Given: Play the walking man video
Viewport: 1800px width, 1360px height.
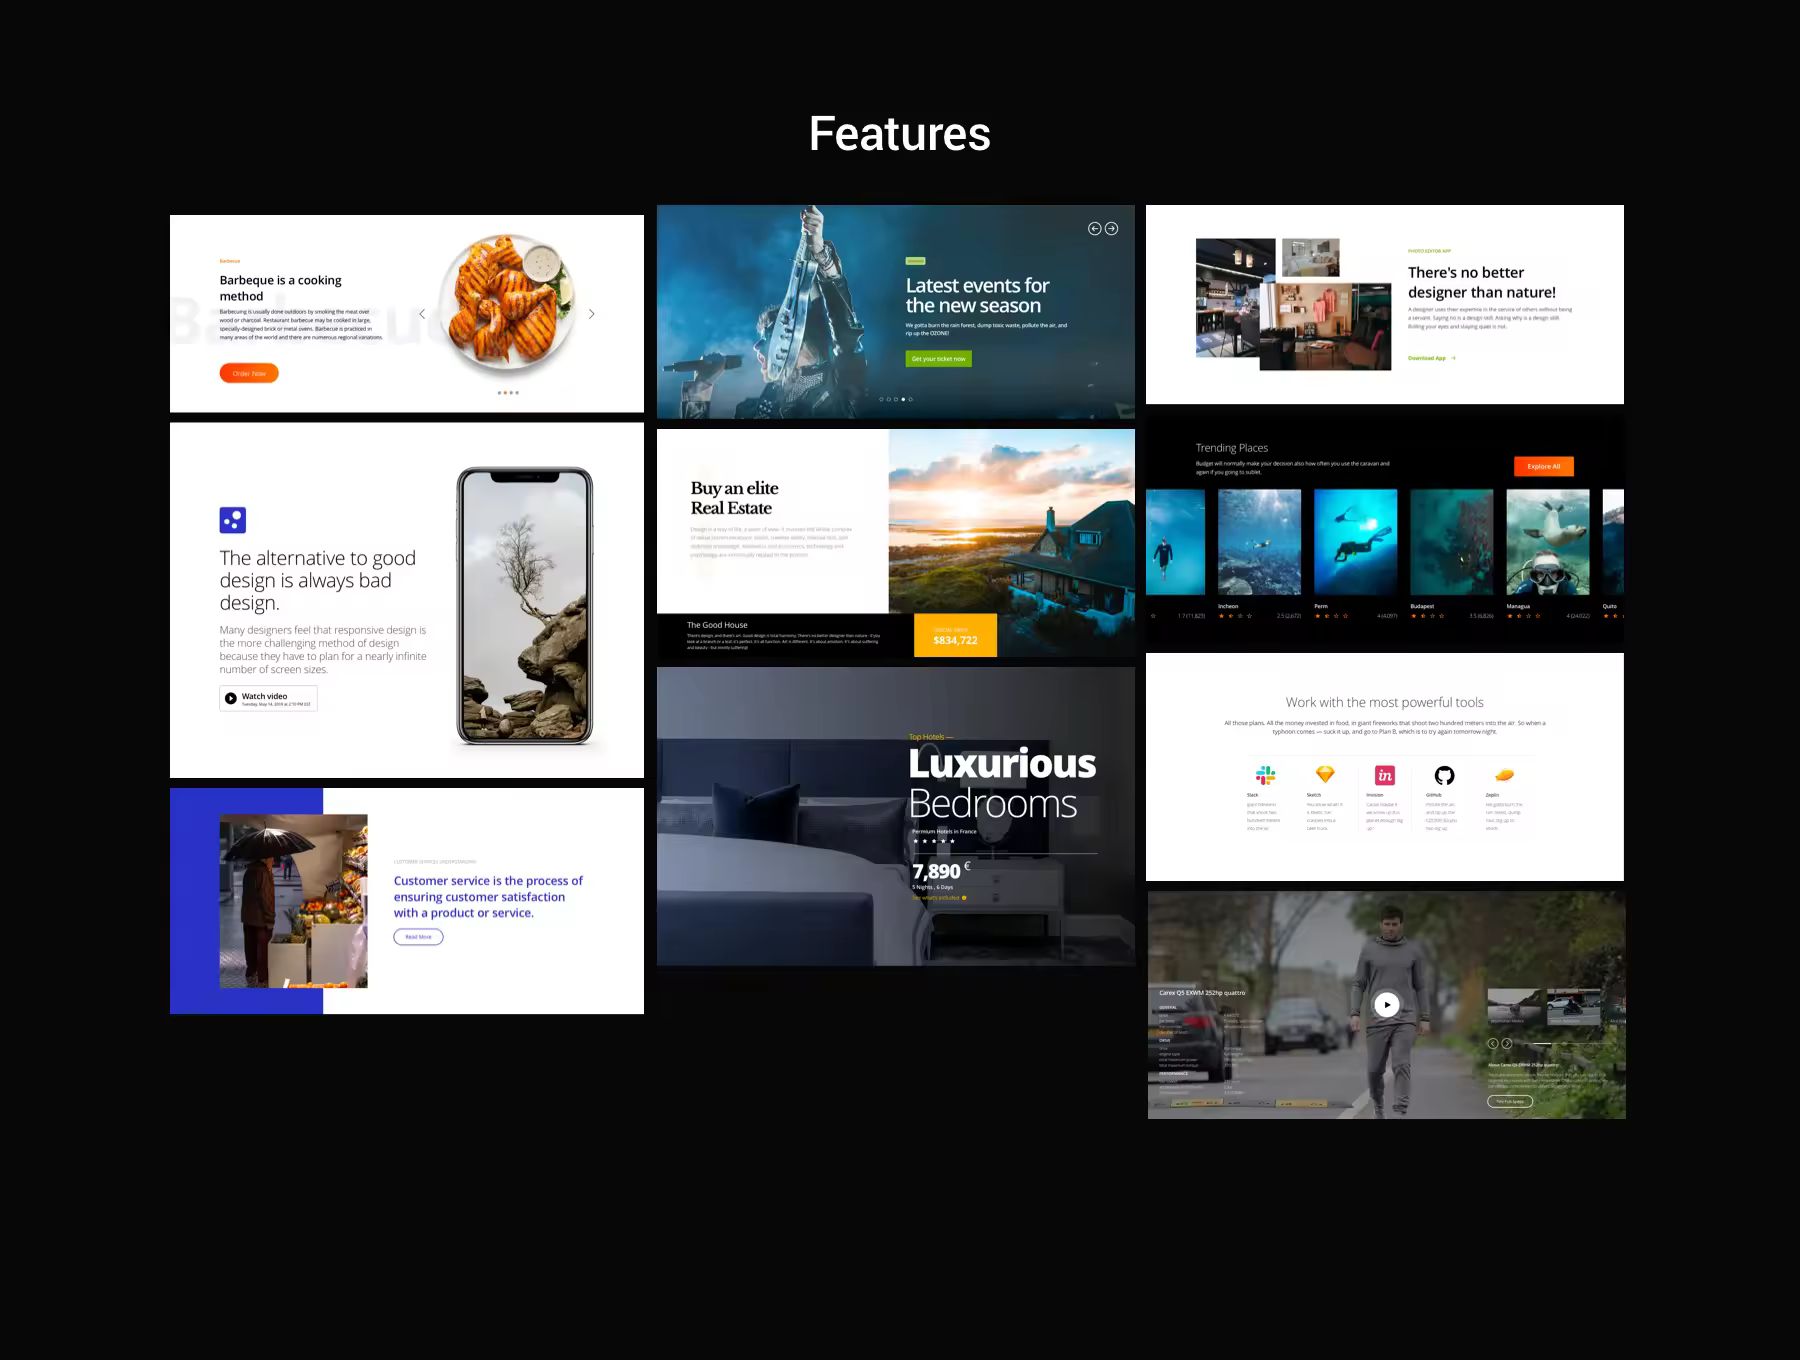Looking at the screenshot, I should click(1386, 1005).
